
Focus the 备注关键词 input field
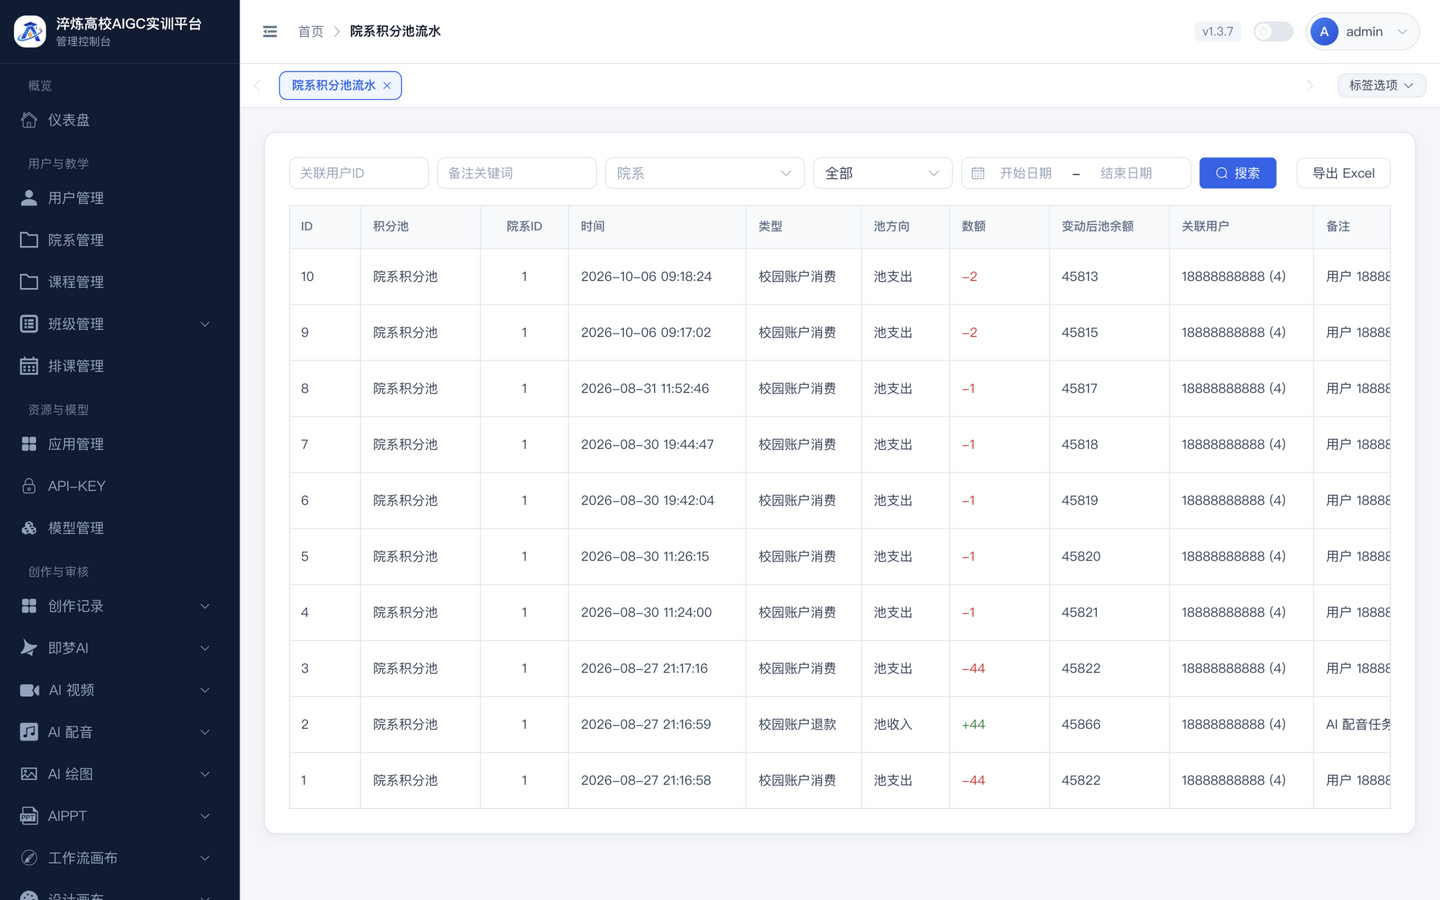[517, 173]
